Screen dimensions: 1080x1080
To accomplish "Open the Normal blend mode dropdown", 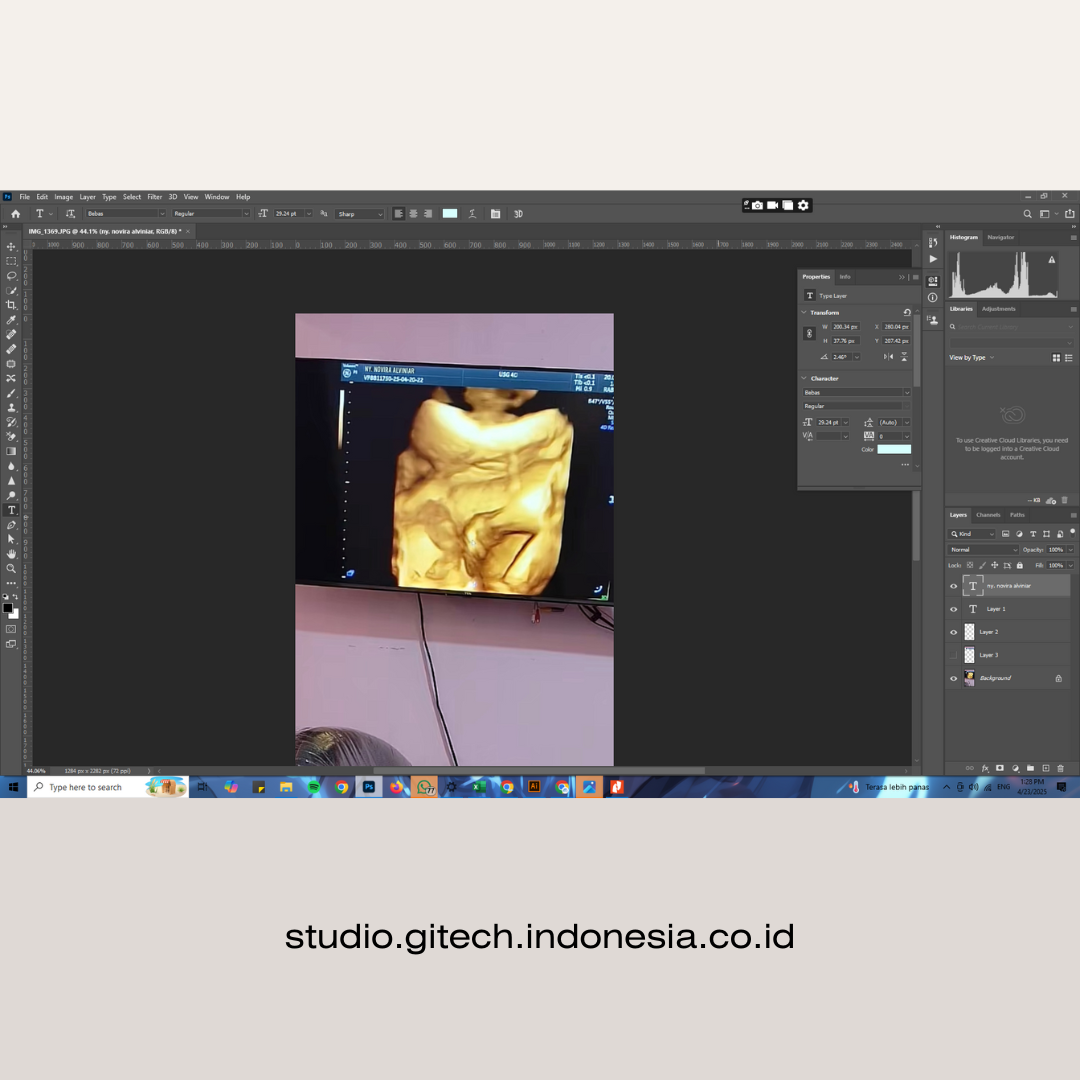I will tap(983, 550).
